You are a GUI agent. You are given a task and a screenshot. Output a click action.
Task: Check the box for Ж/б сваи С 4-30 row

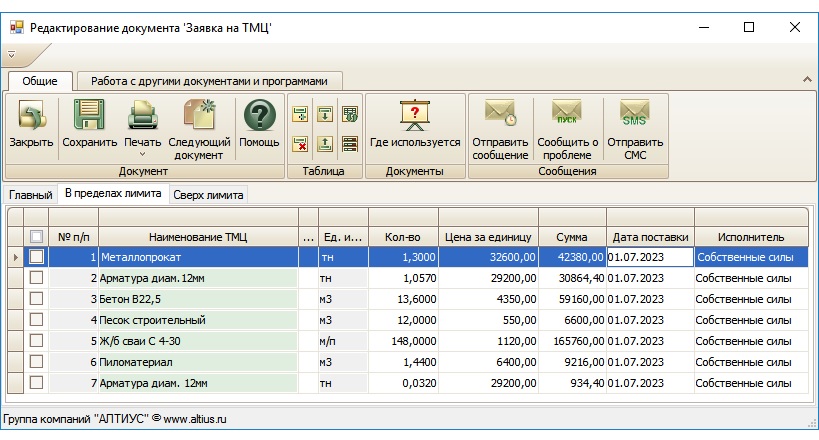(x=36, y=341)
